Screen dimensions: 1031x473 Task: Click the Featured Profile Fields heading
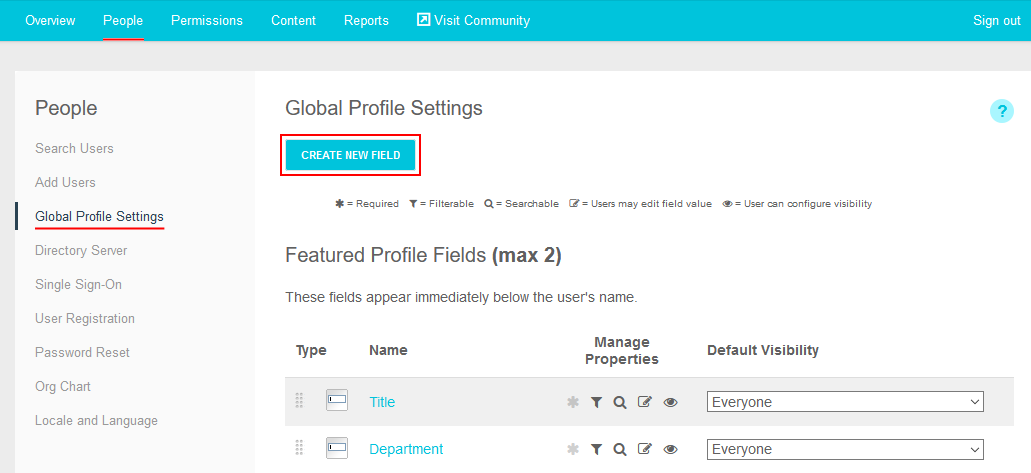click(x=423, y=256)
